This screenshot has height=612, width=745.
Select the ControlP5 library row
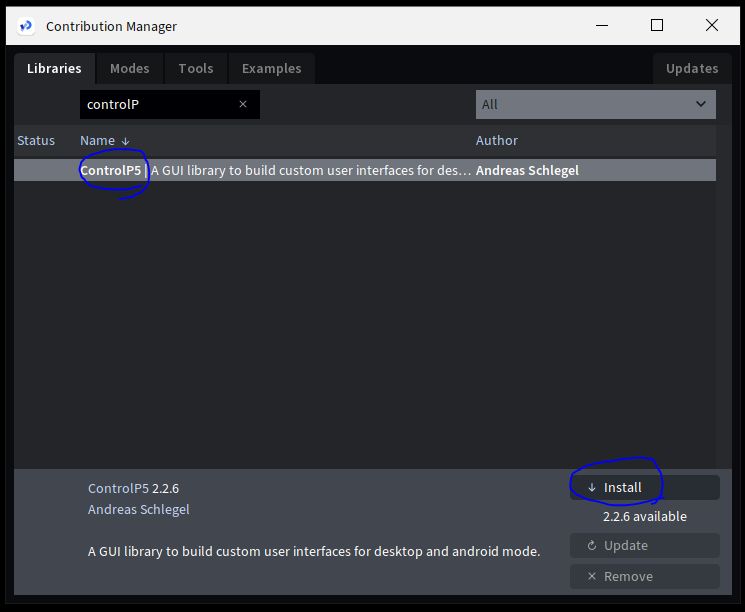point(365,170)
